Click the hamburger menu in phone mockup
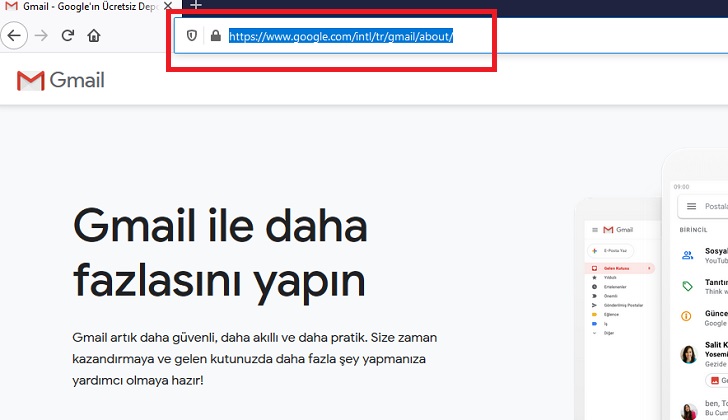728x420 pixels. coord(691,206)
